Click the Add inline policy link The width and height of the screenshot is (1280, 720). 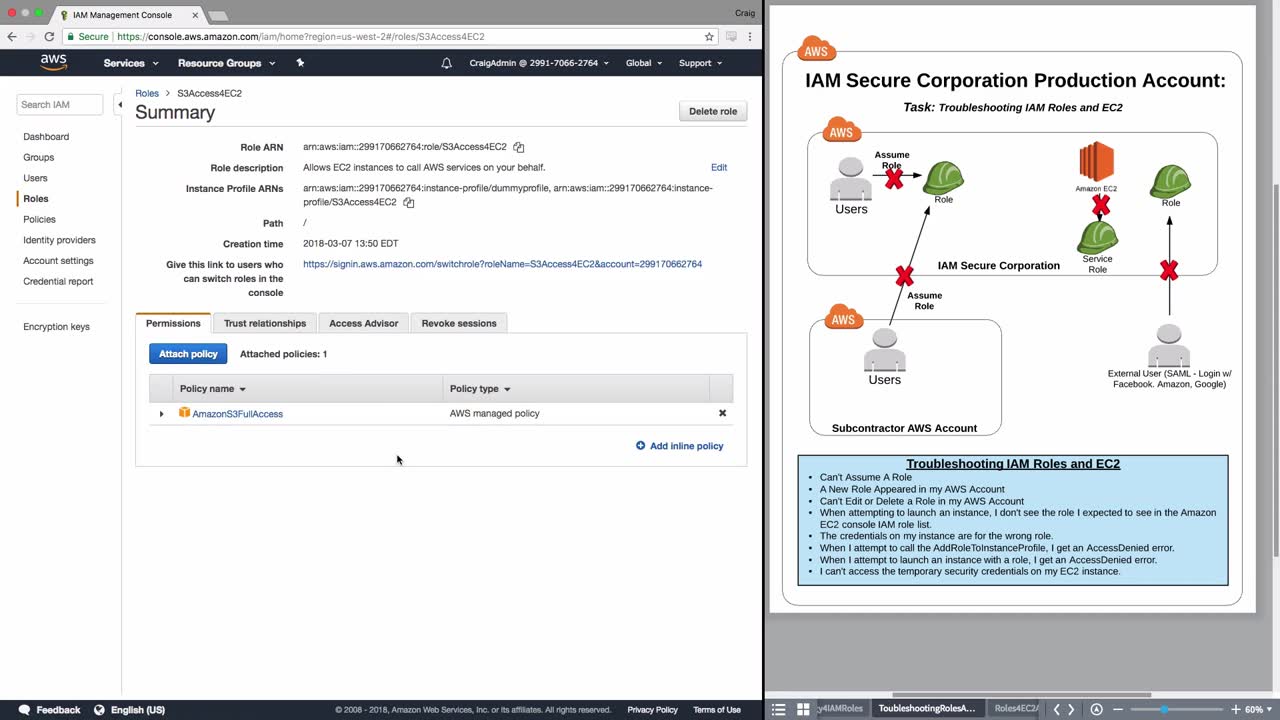pyautogui.click(x=686, y=446)
